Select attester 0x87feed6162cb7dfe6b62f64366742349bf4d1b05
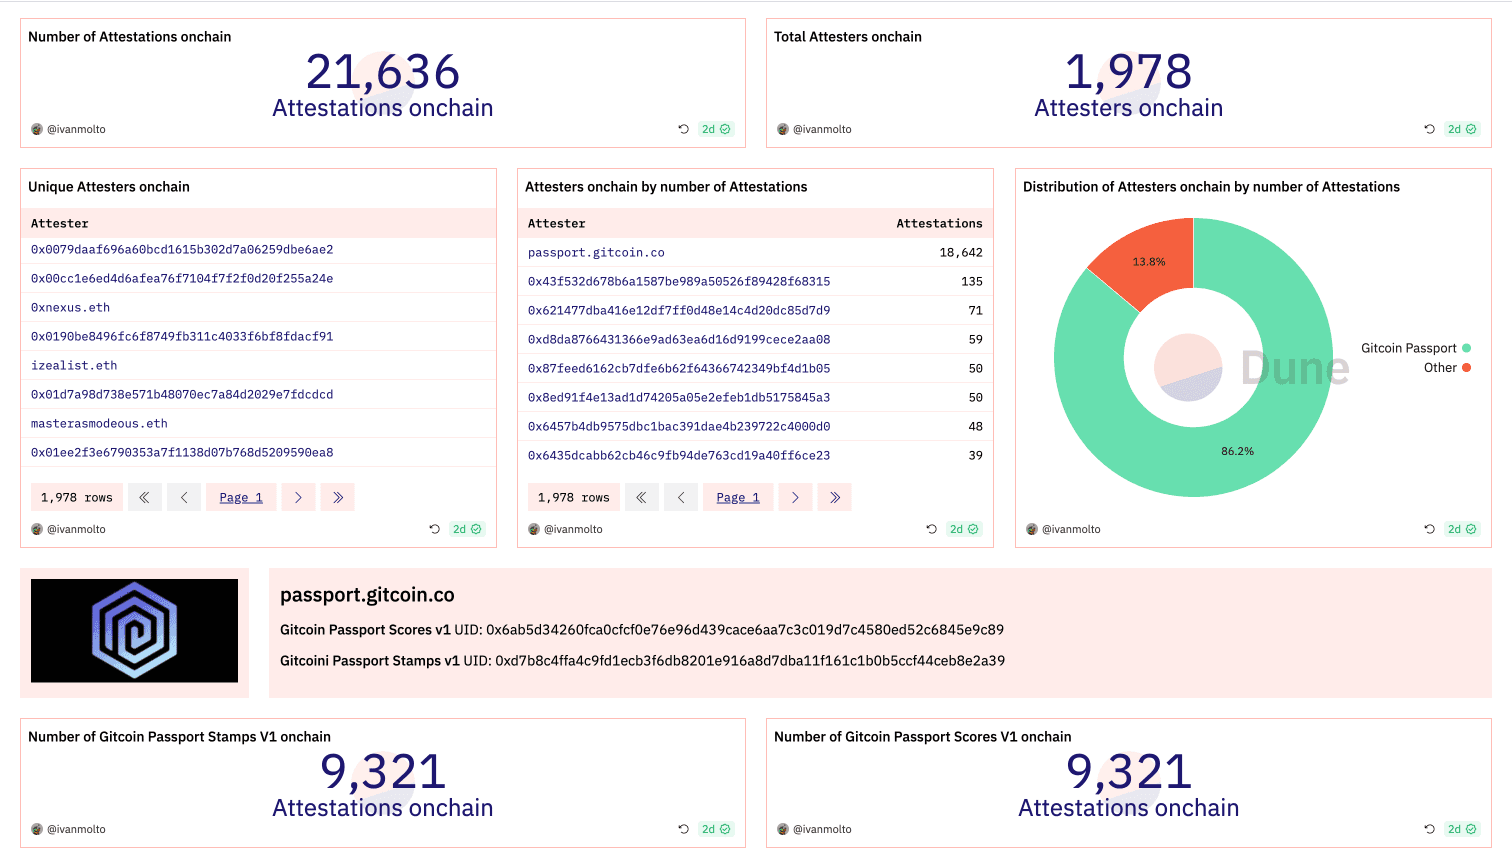The height and width of the screenshot is (865, 1512). (x=679, y=369)
